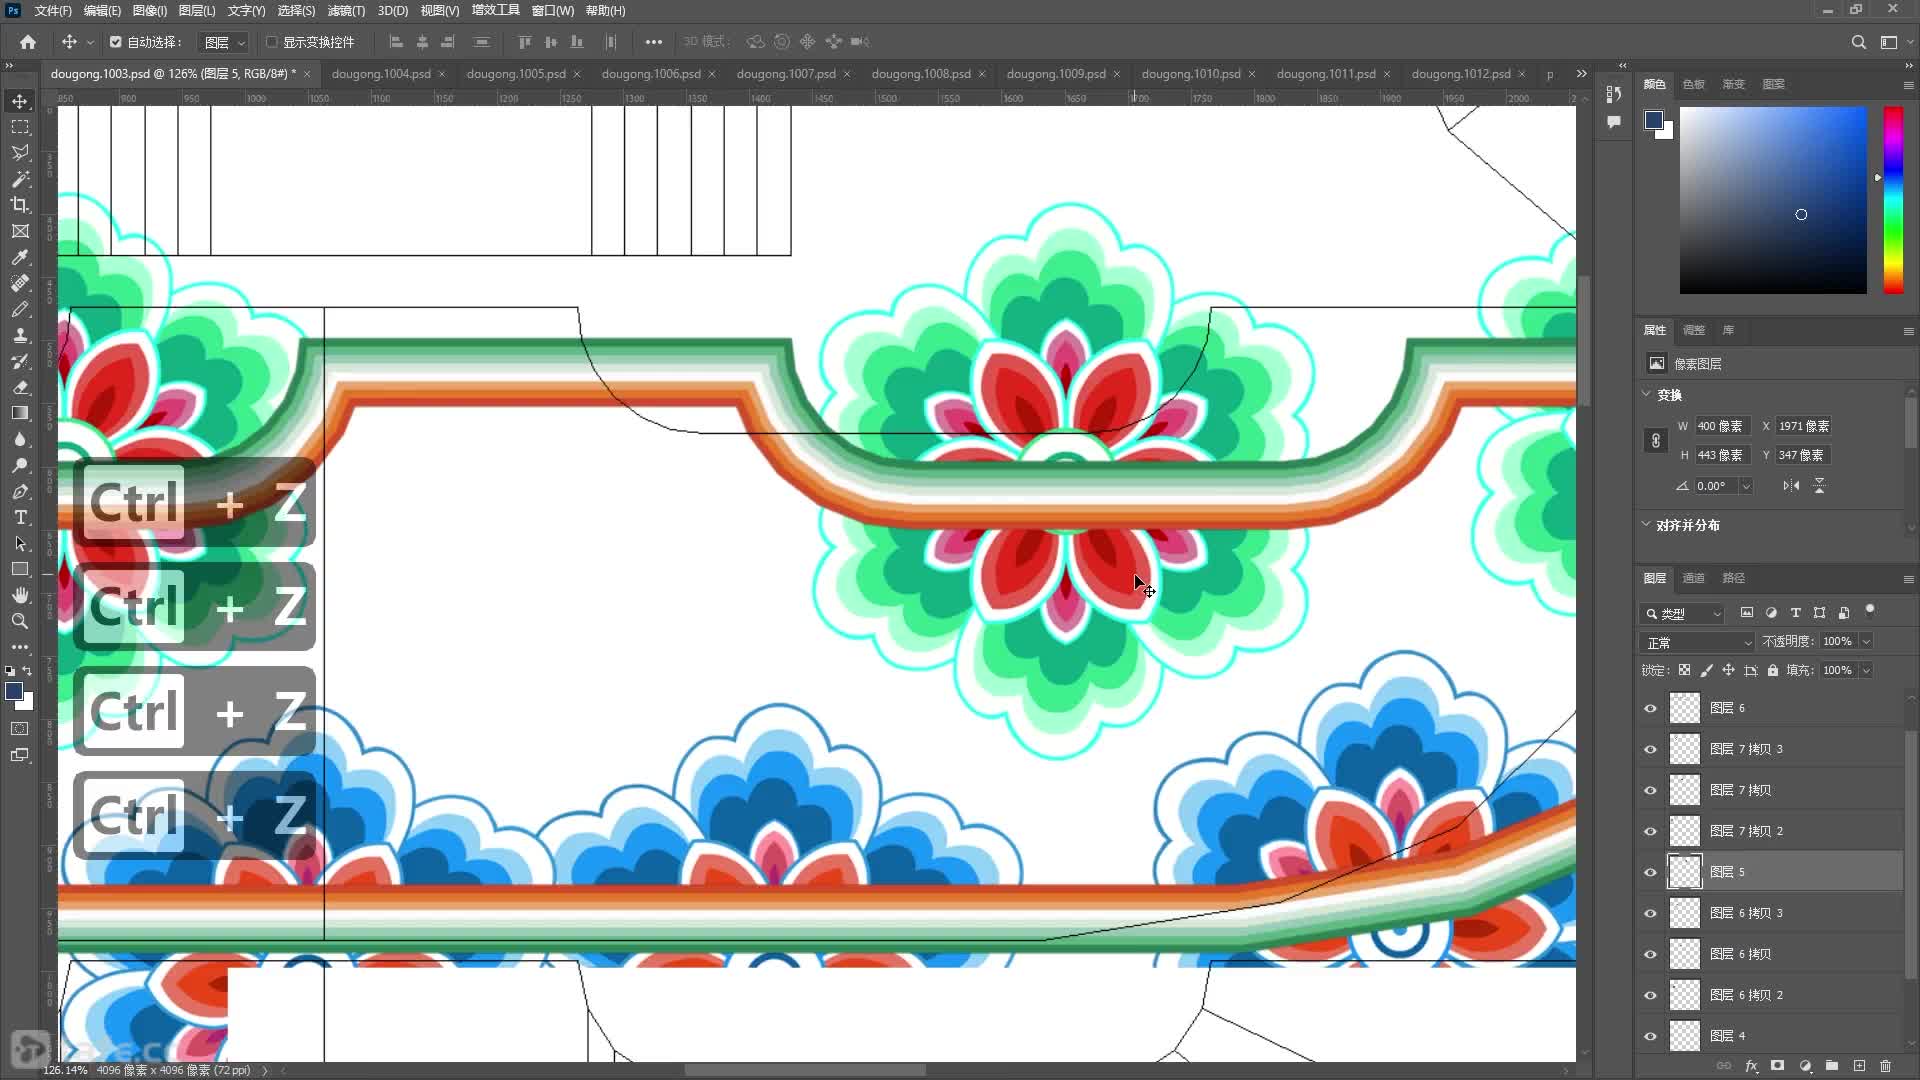The height and width of the screenshot is (1080, 1920).
Task: Pick a color in the color field
Action: point(1773,200)
